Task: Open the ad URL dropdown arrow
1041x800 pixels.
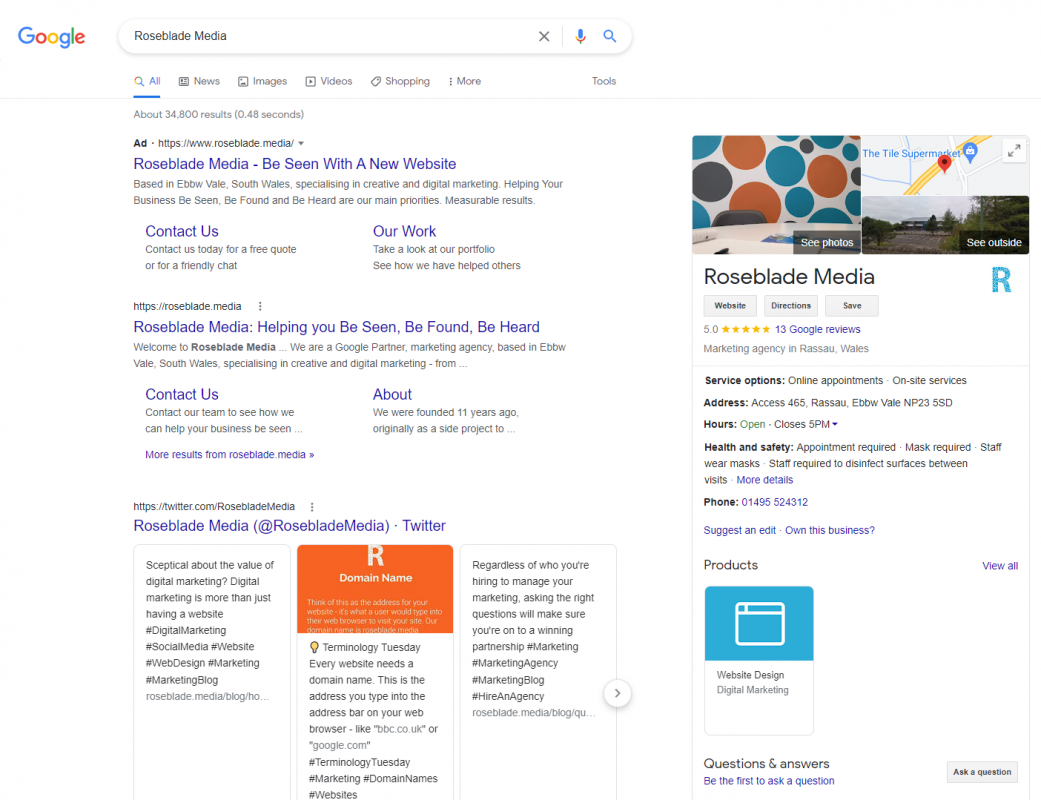Action: coord(301,143)
